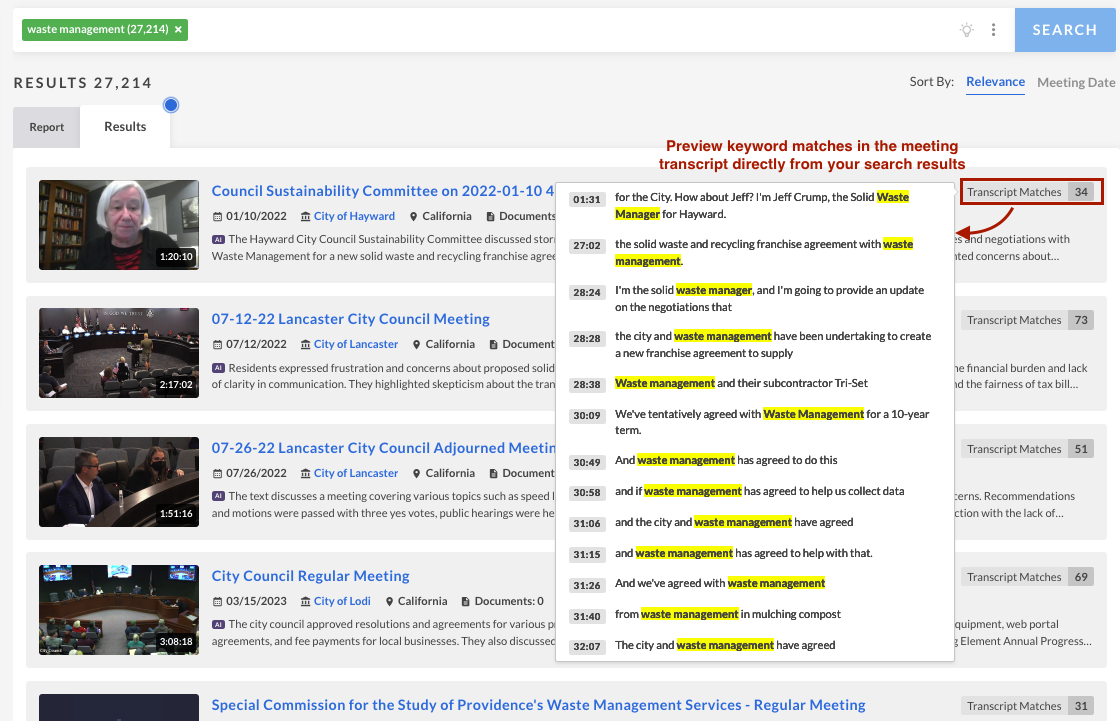Switch to the Report tab
Viewport: 1120px width, 721px height.
[46, 126]
